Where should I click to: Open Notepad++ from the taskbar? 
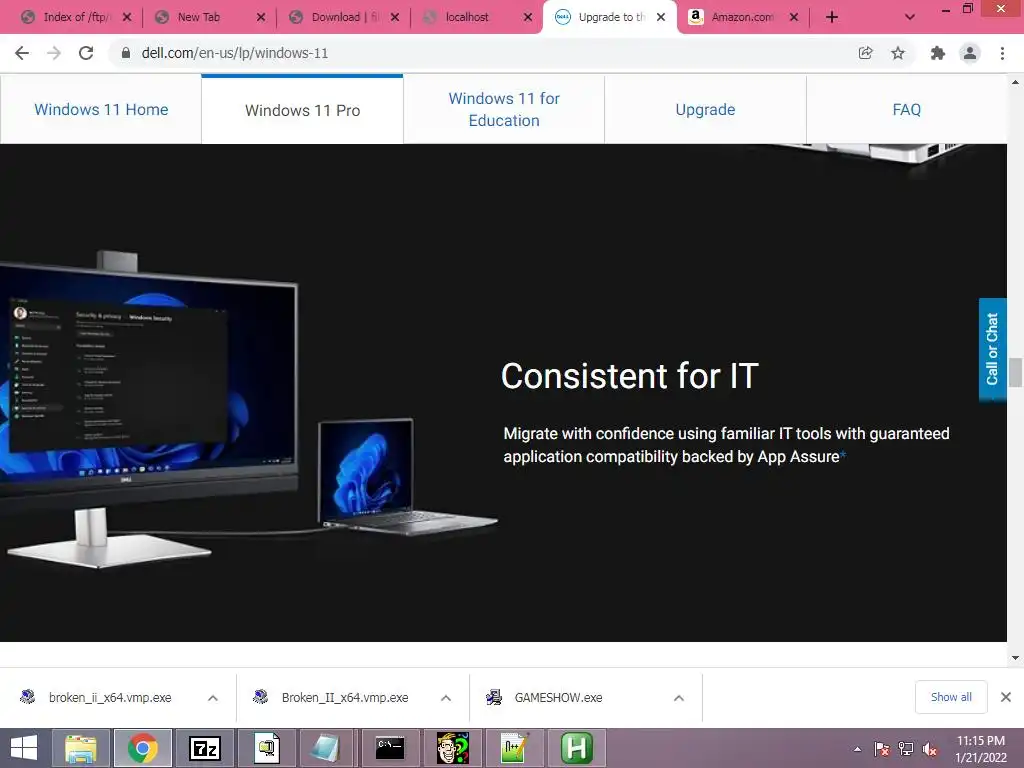click(515, 748)
